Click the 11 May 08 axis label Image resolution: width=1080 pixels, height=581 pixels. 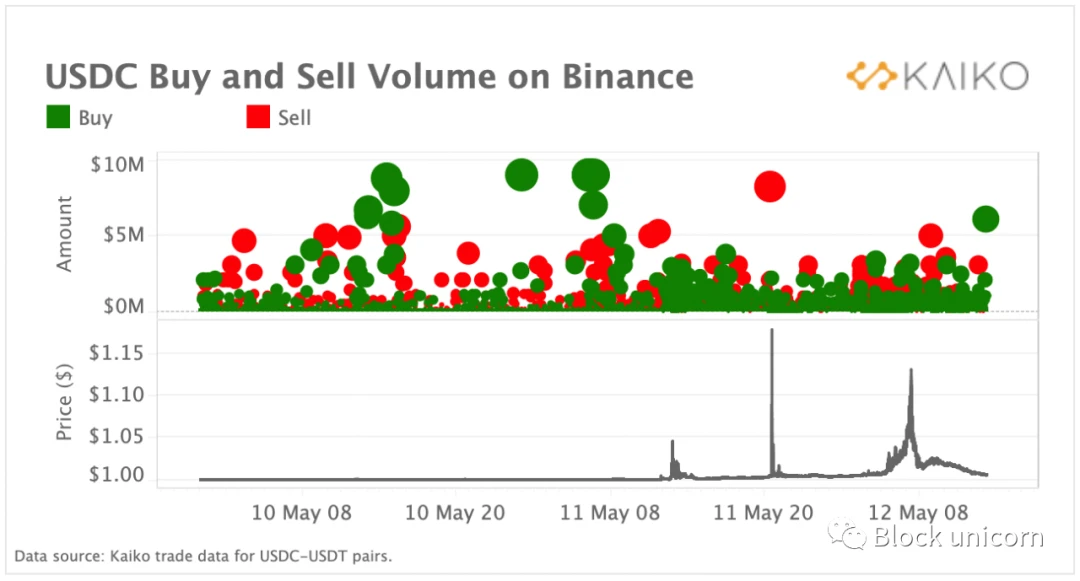coord(610,513)
